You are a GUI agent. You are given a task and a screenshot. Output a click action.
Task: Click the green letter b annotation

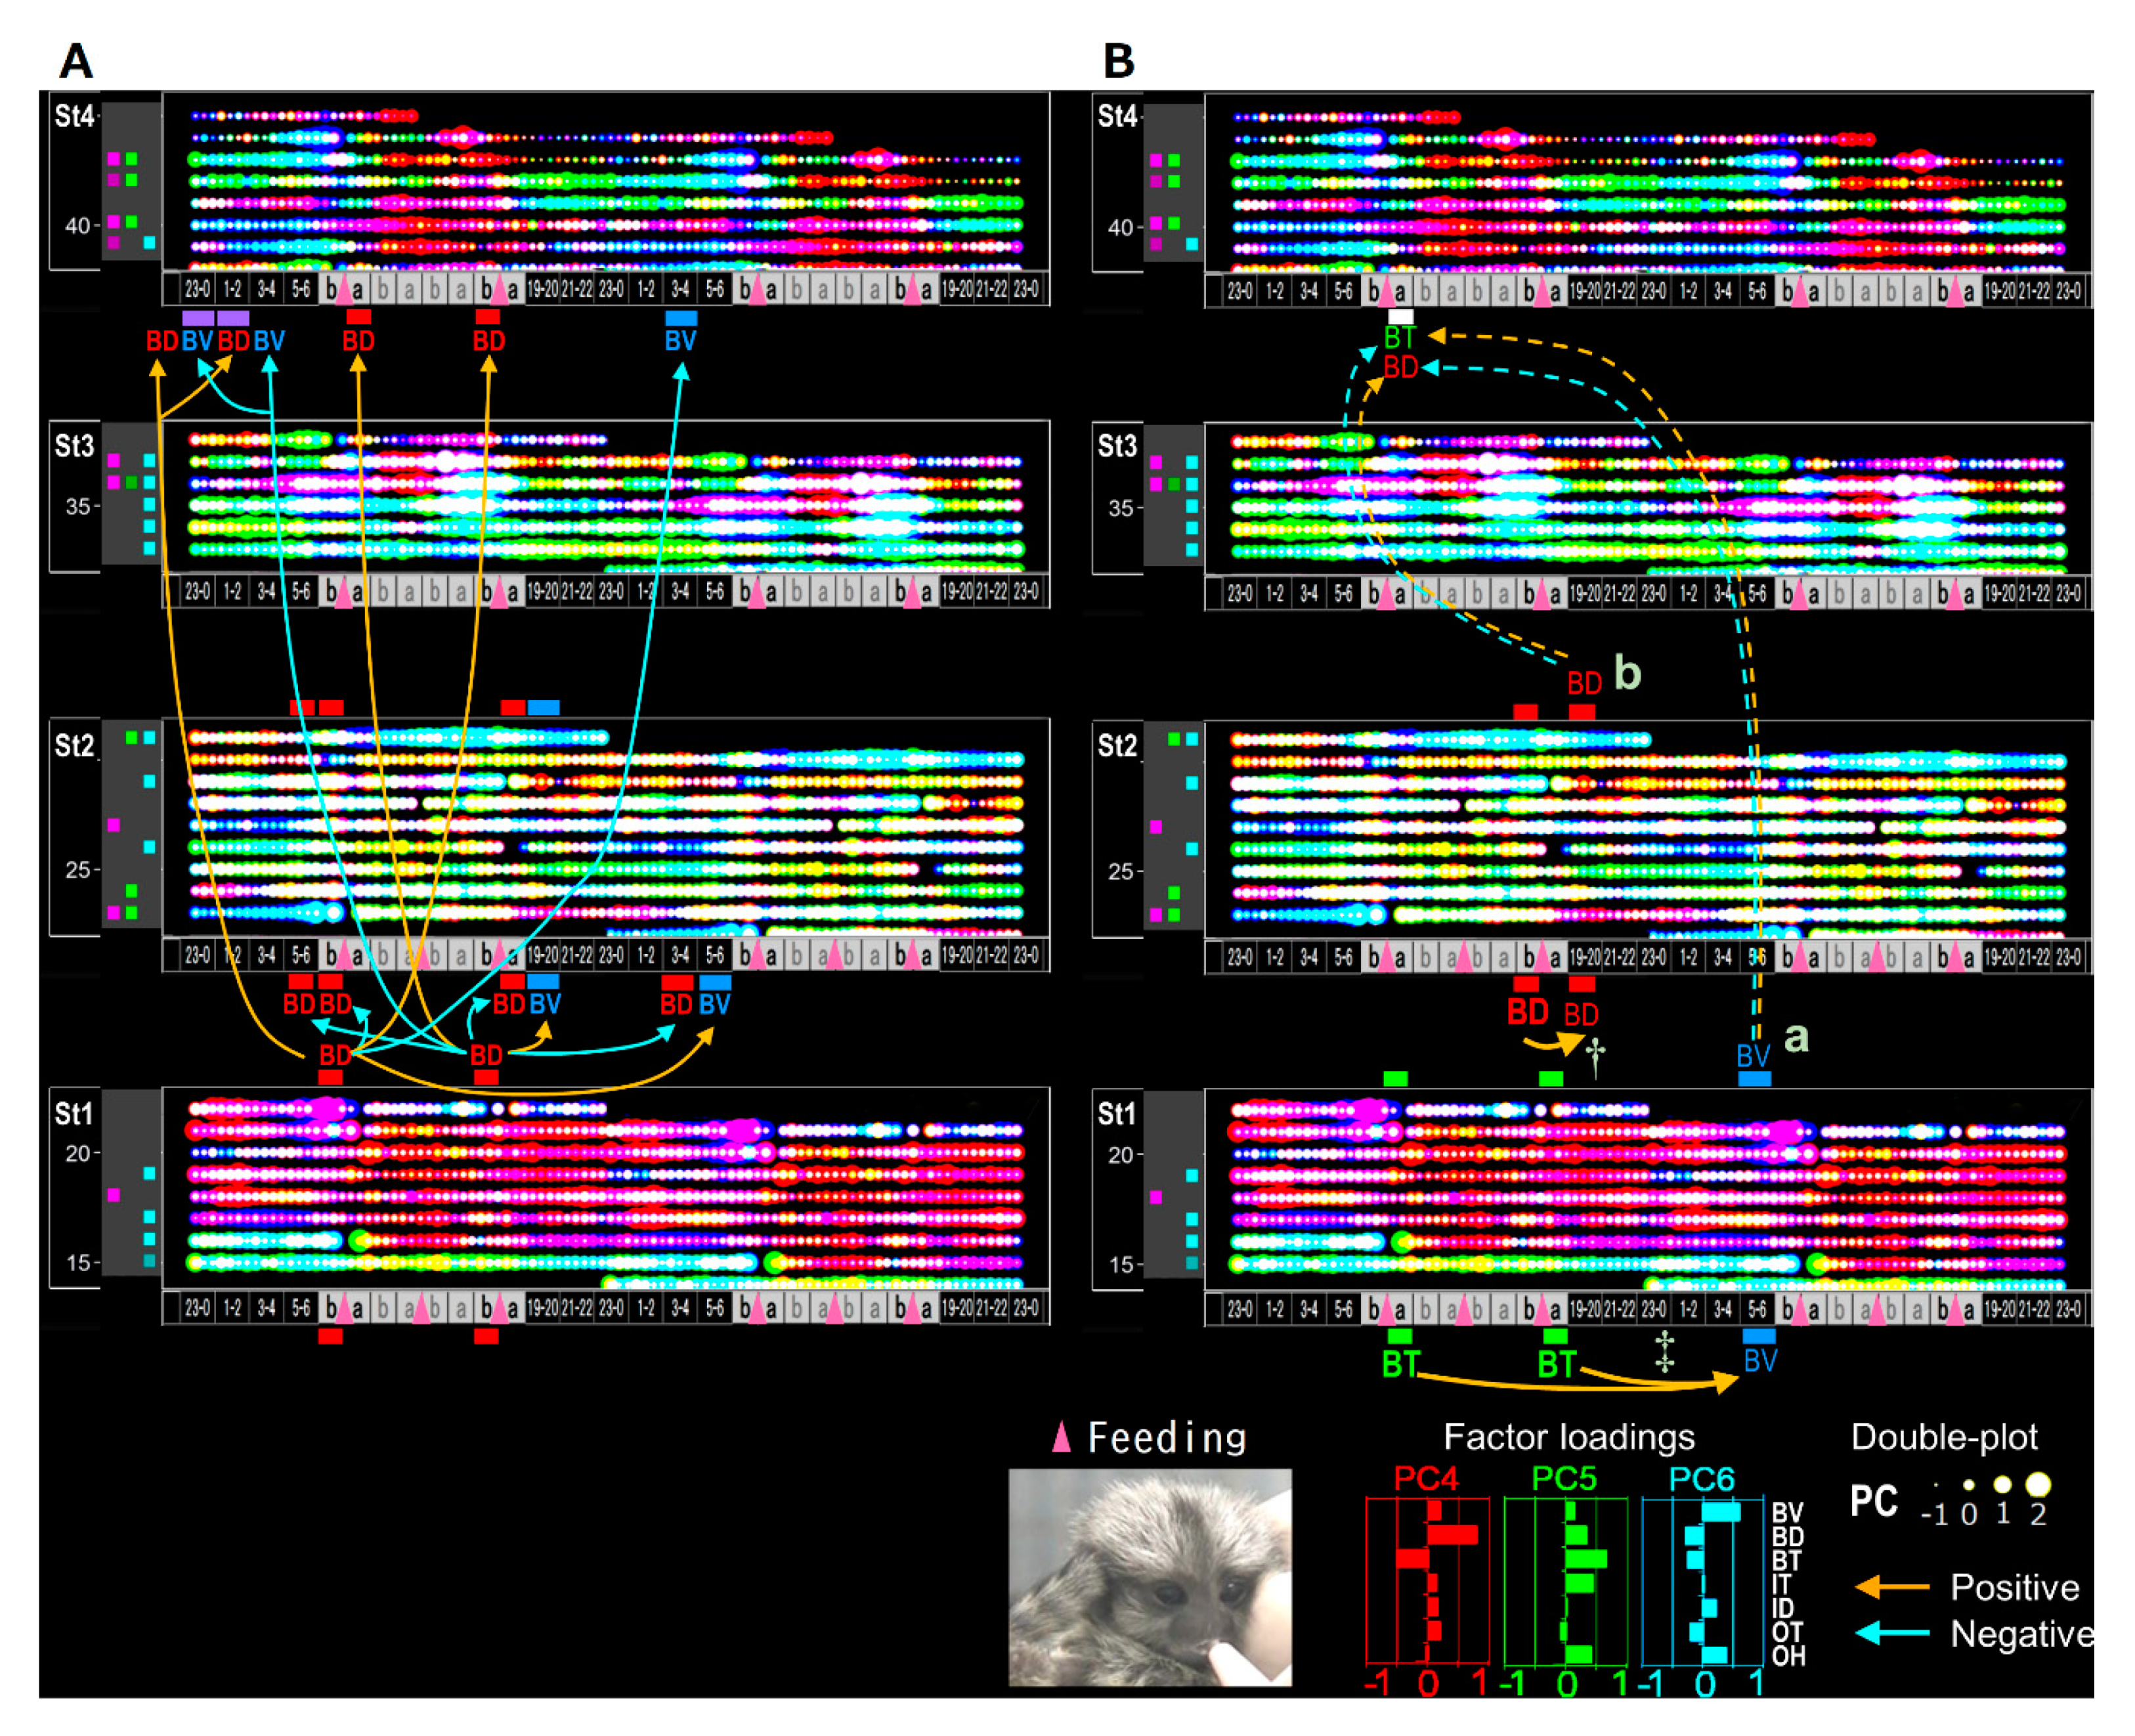pyautogui.click(x=1628, y=674)
